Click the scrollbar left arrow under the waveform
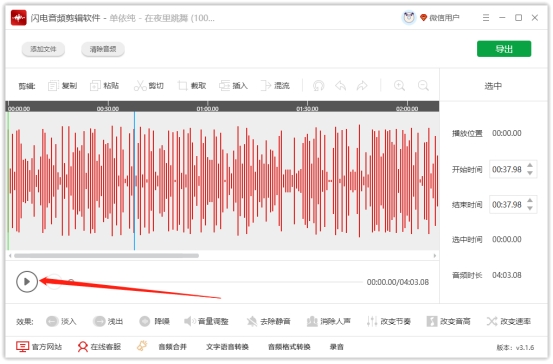The height and width of the screenshot is (364, 553). coord(10,255)
